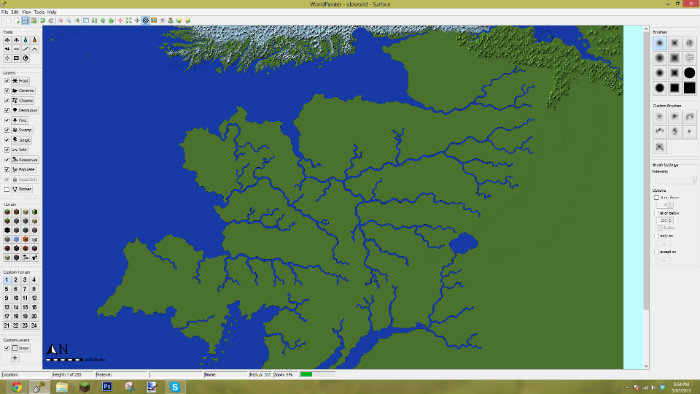This screenshot has width=700, height=394.
Task: Select the Flood with water tool
Action: tap(25, 40)
